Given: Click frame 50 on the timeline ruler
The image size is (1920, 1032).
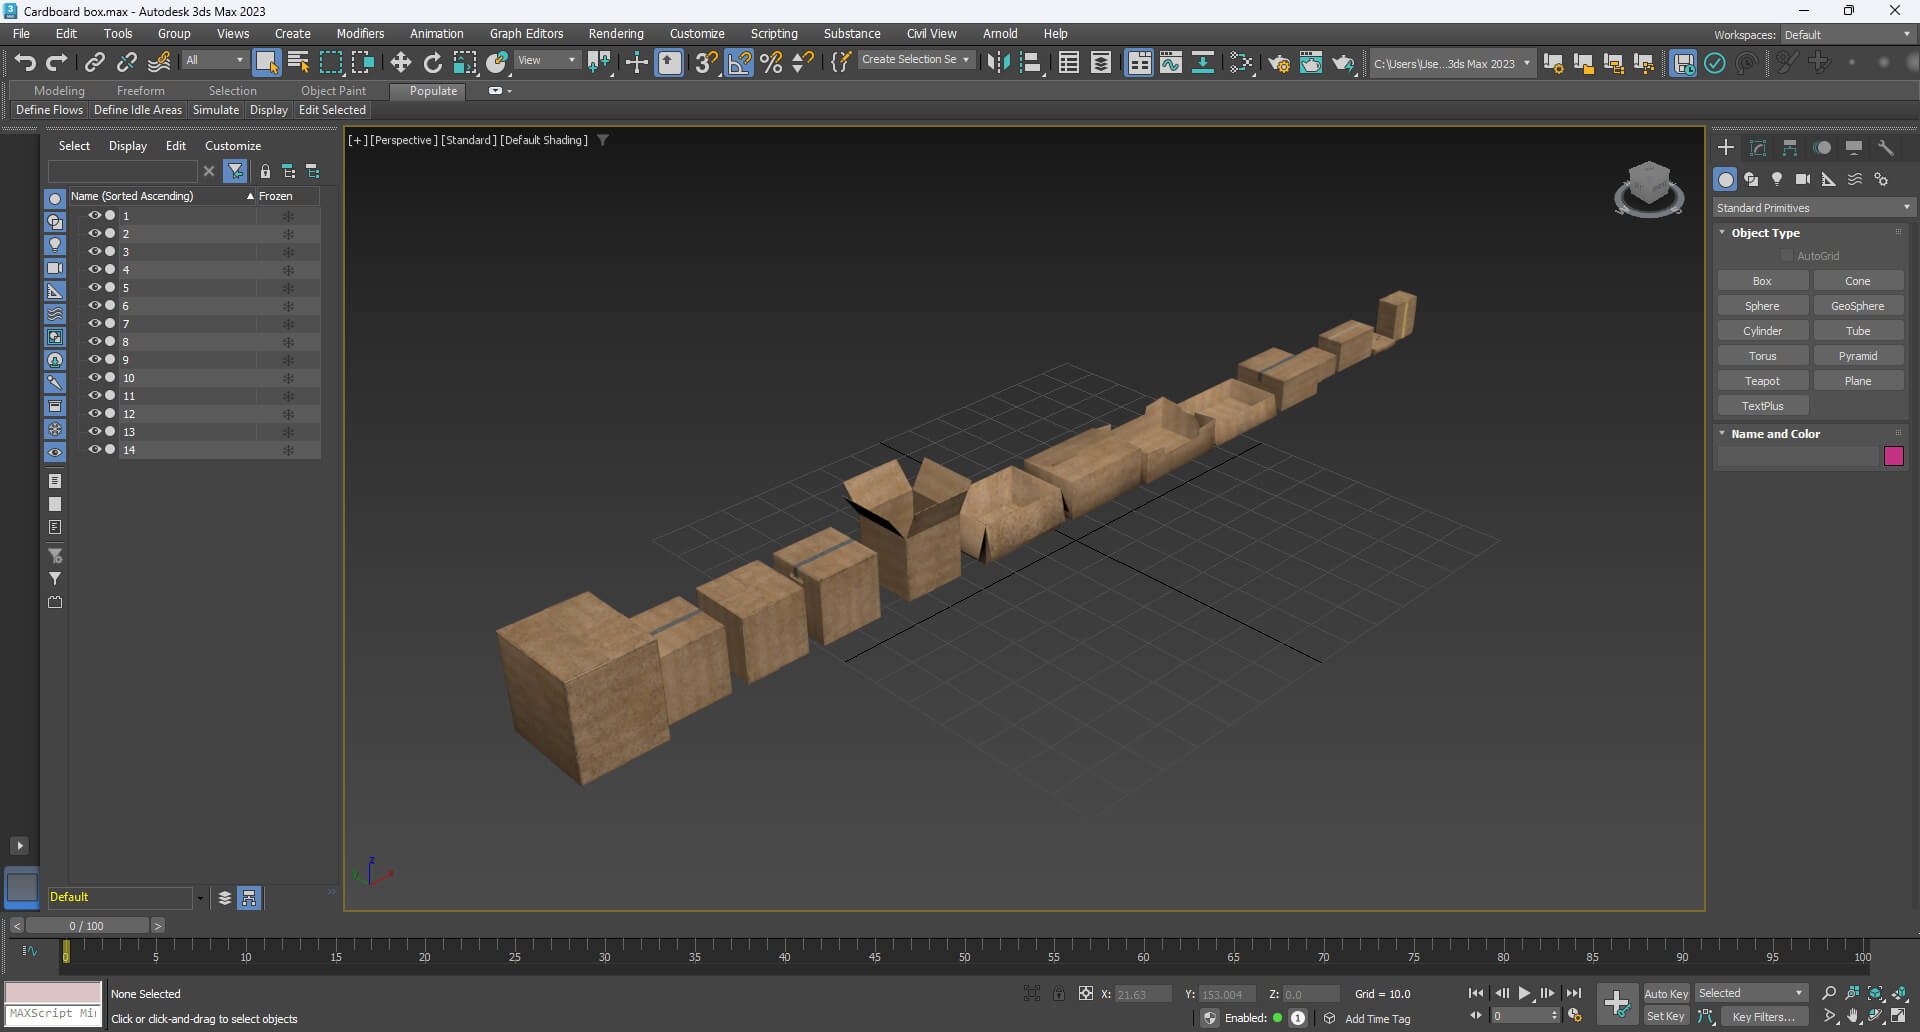Looking at the screenshot, I should tap(964, 955).
